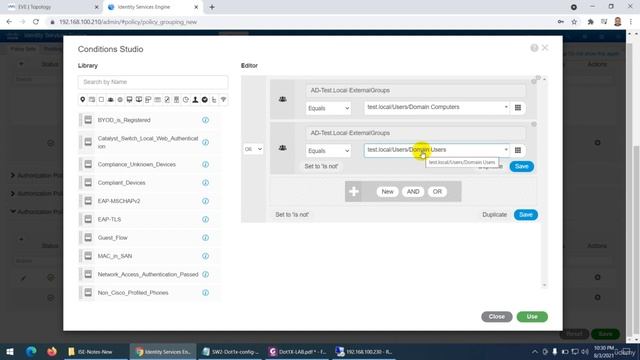Click the browser address bar URL
The height and width of the screenshot is (360, 640).
tap(128, 22)
